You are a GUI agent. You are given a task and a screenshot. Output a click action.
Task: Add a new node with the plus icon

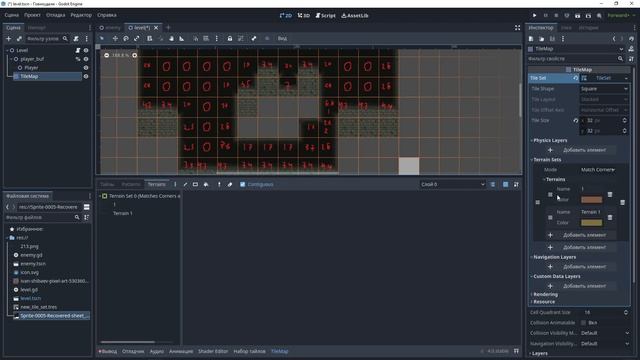(8, 39)
